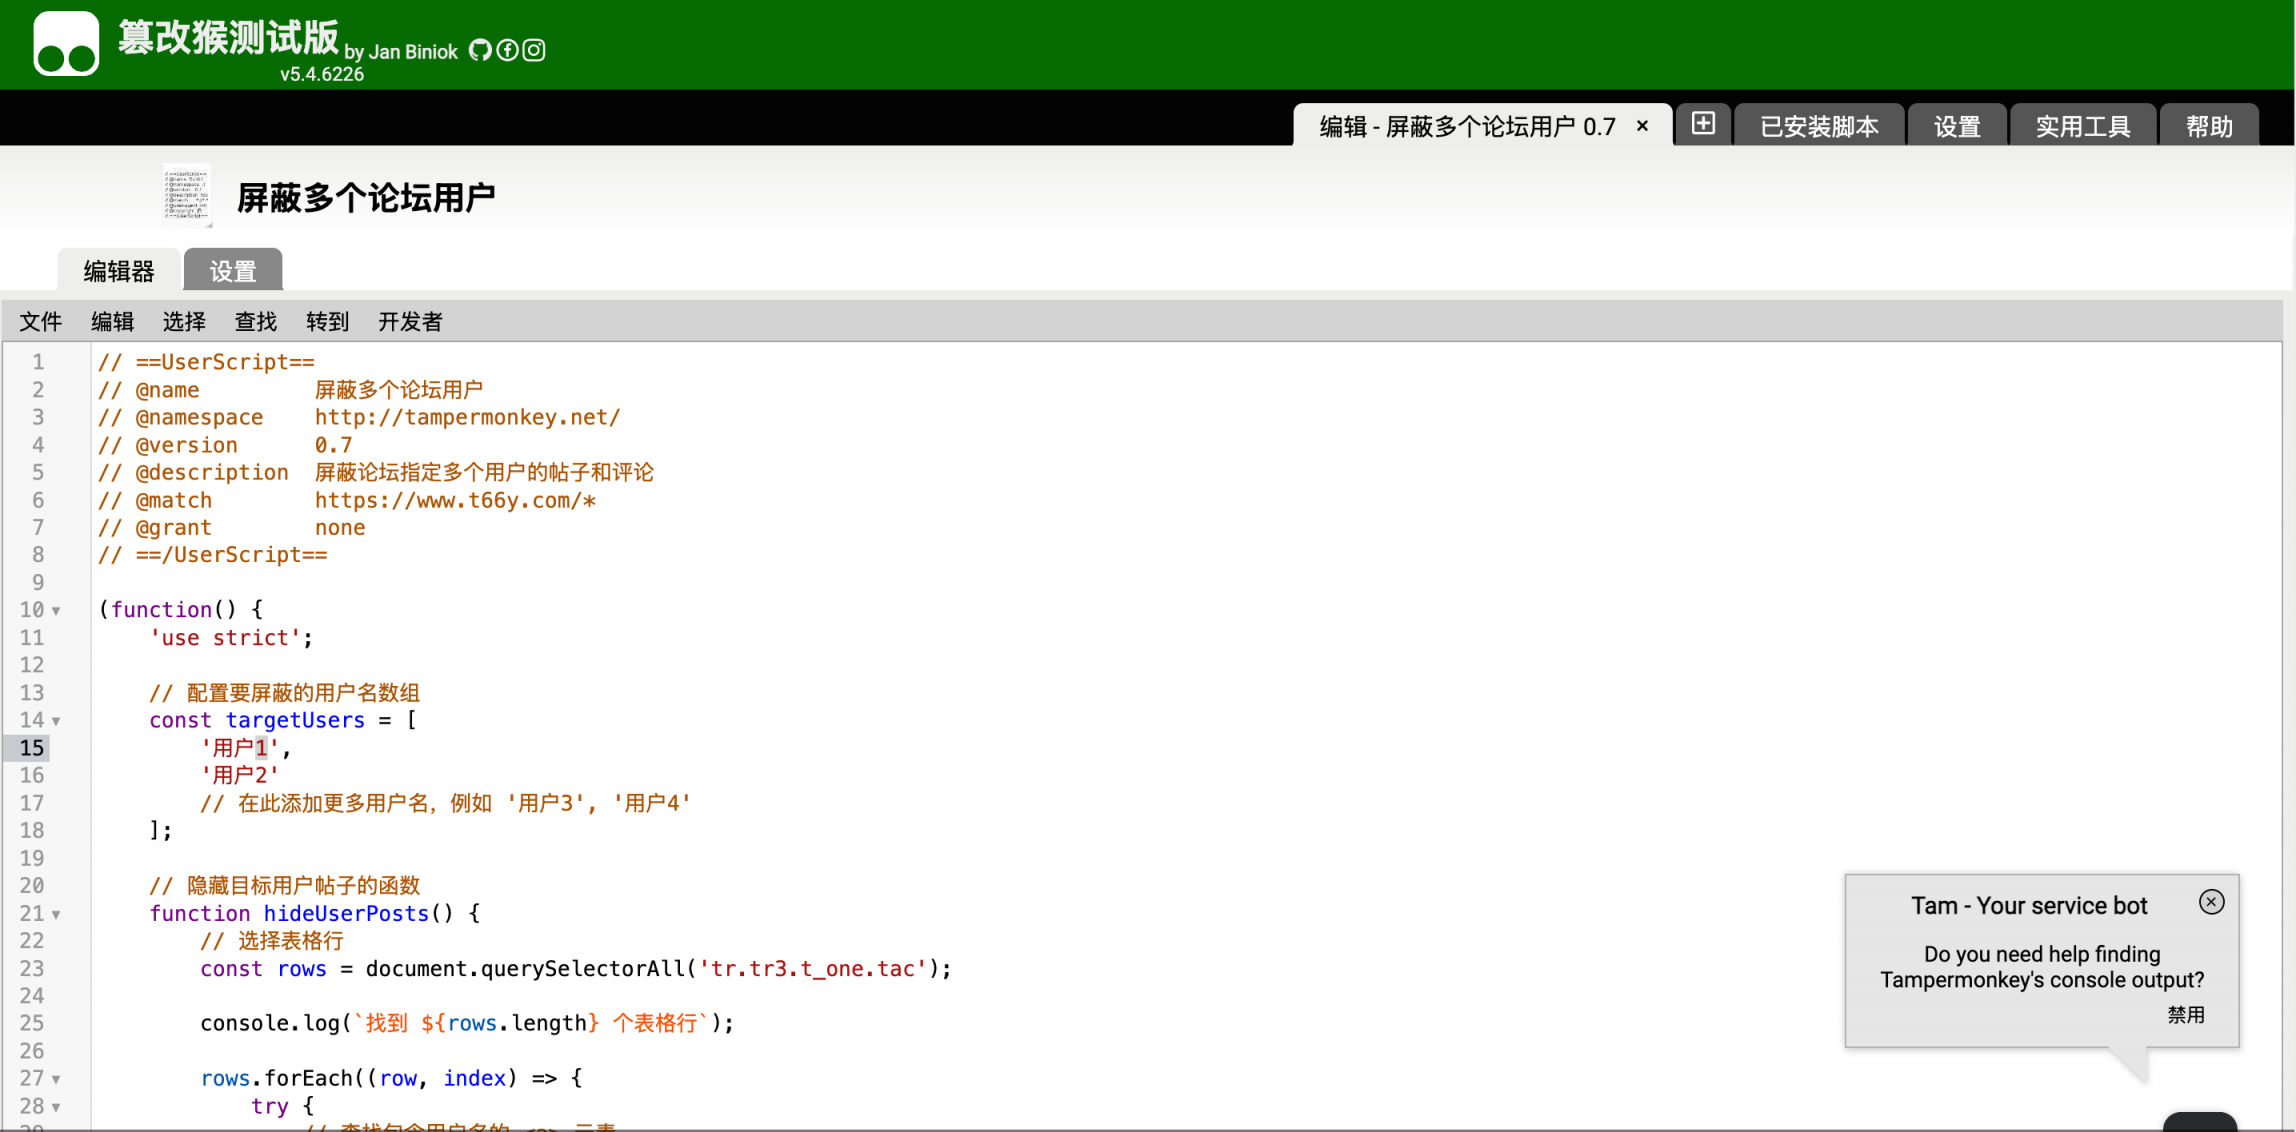Fold the hideUserPosts function on line 21

(x=57, y=914)
